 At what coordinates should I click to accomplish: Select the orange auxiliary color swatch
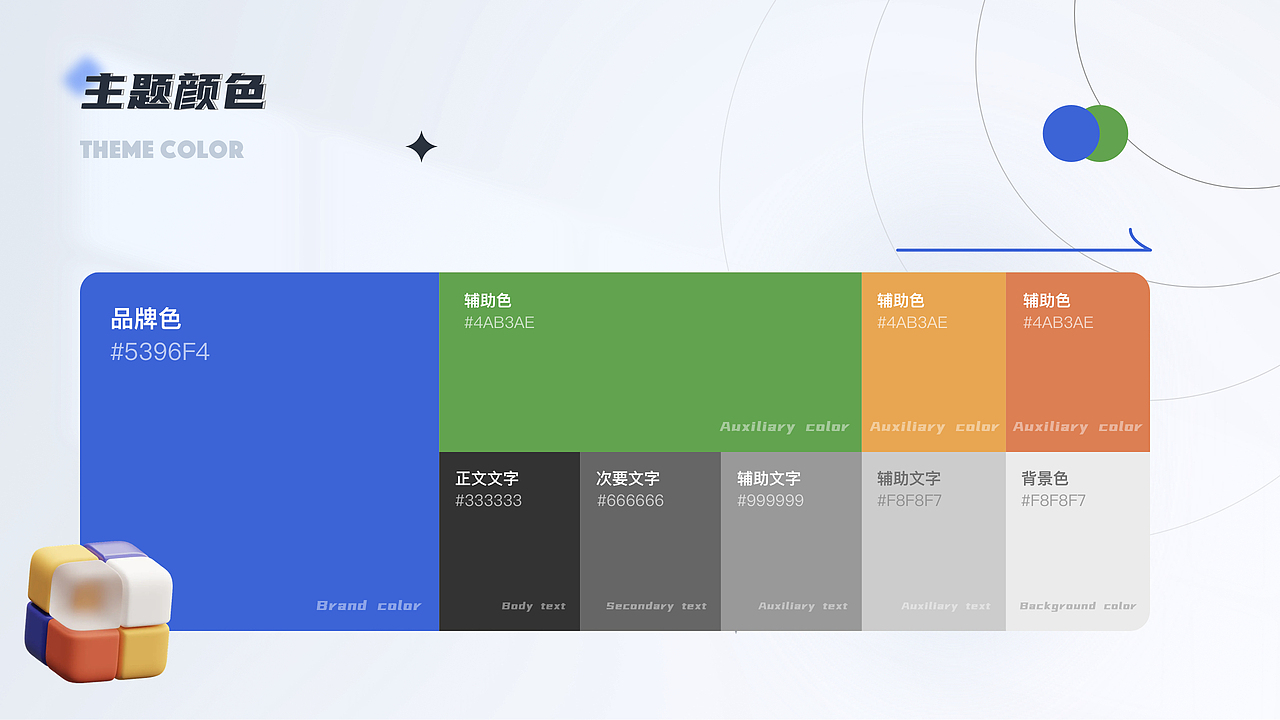[x=934, y=361]
